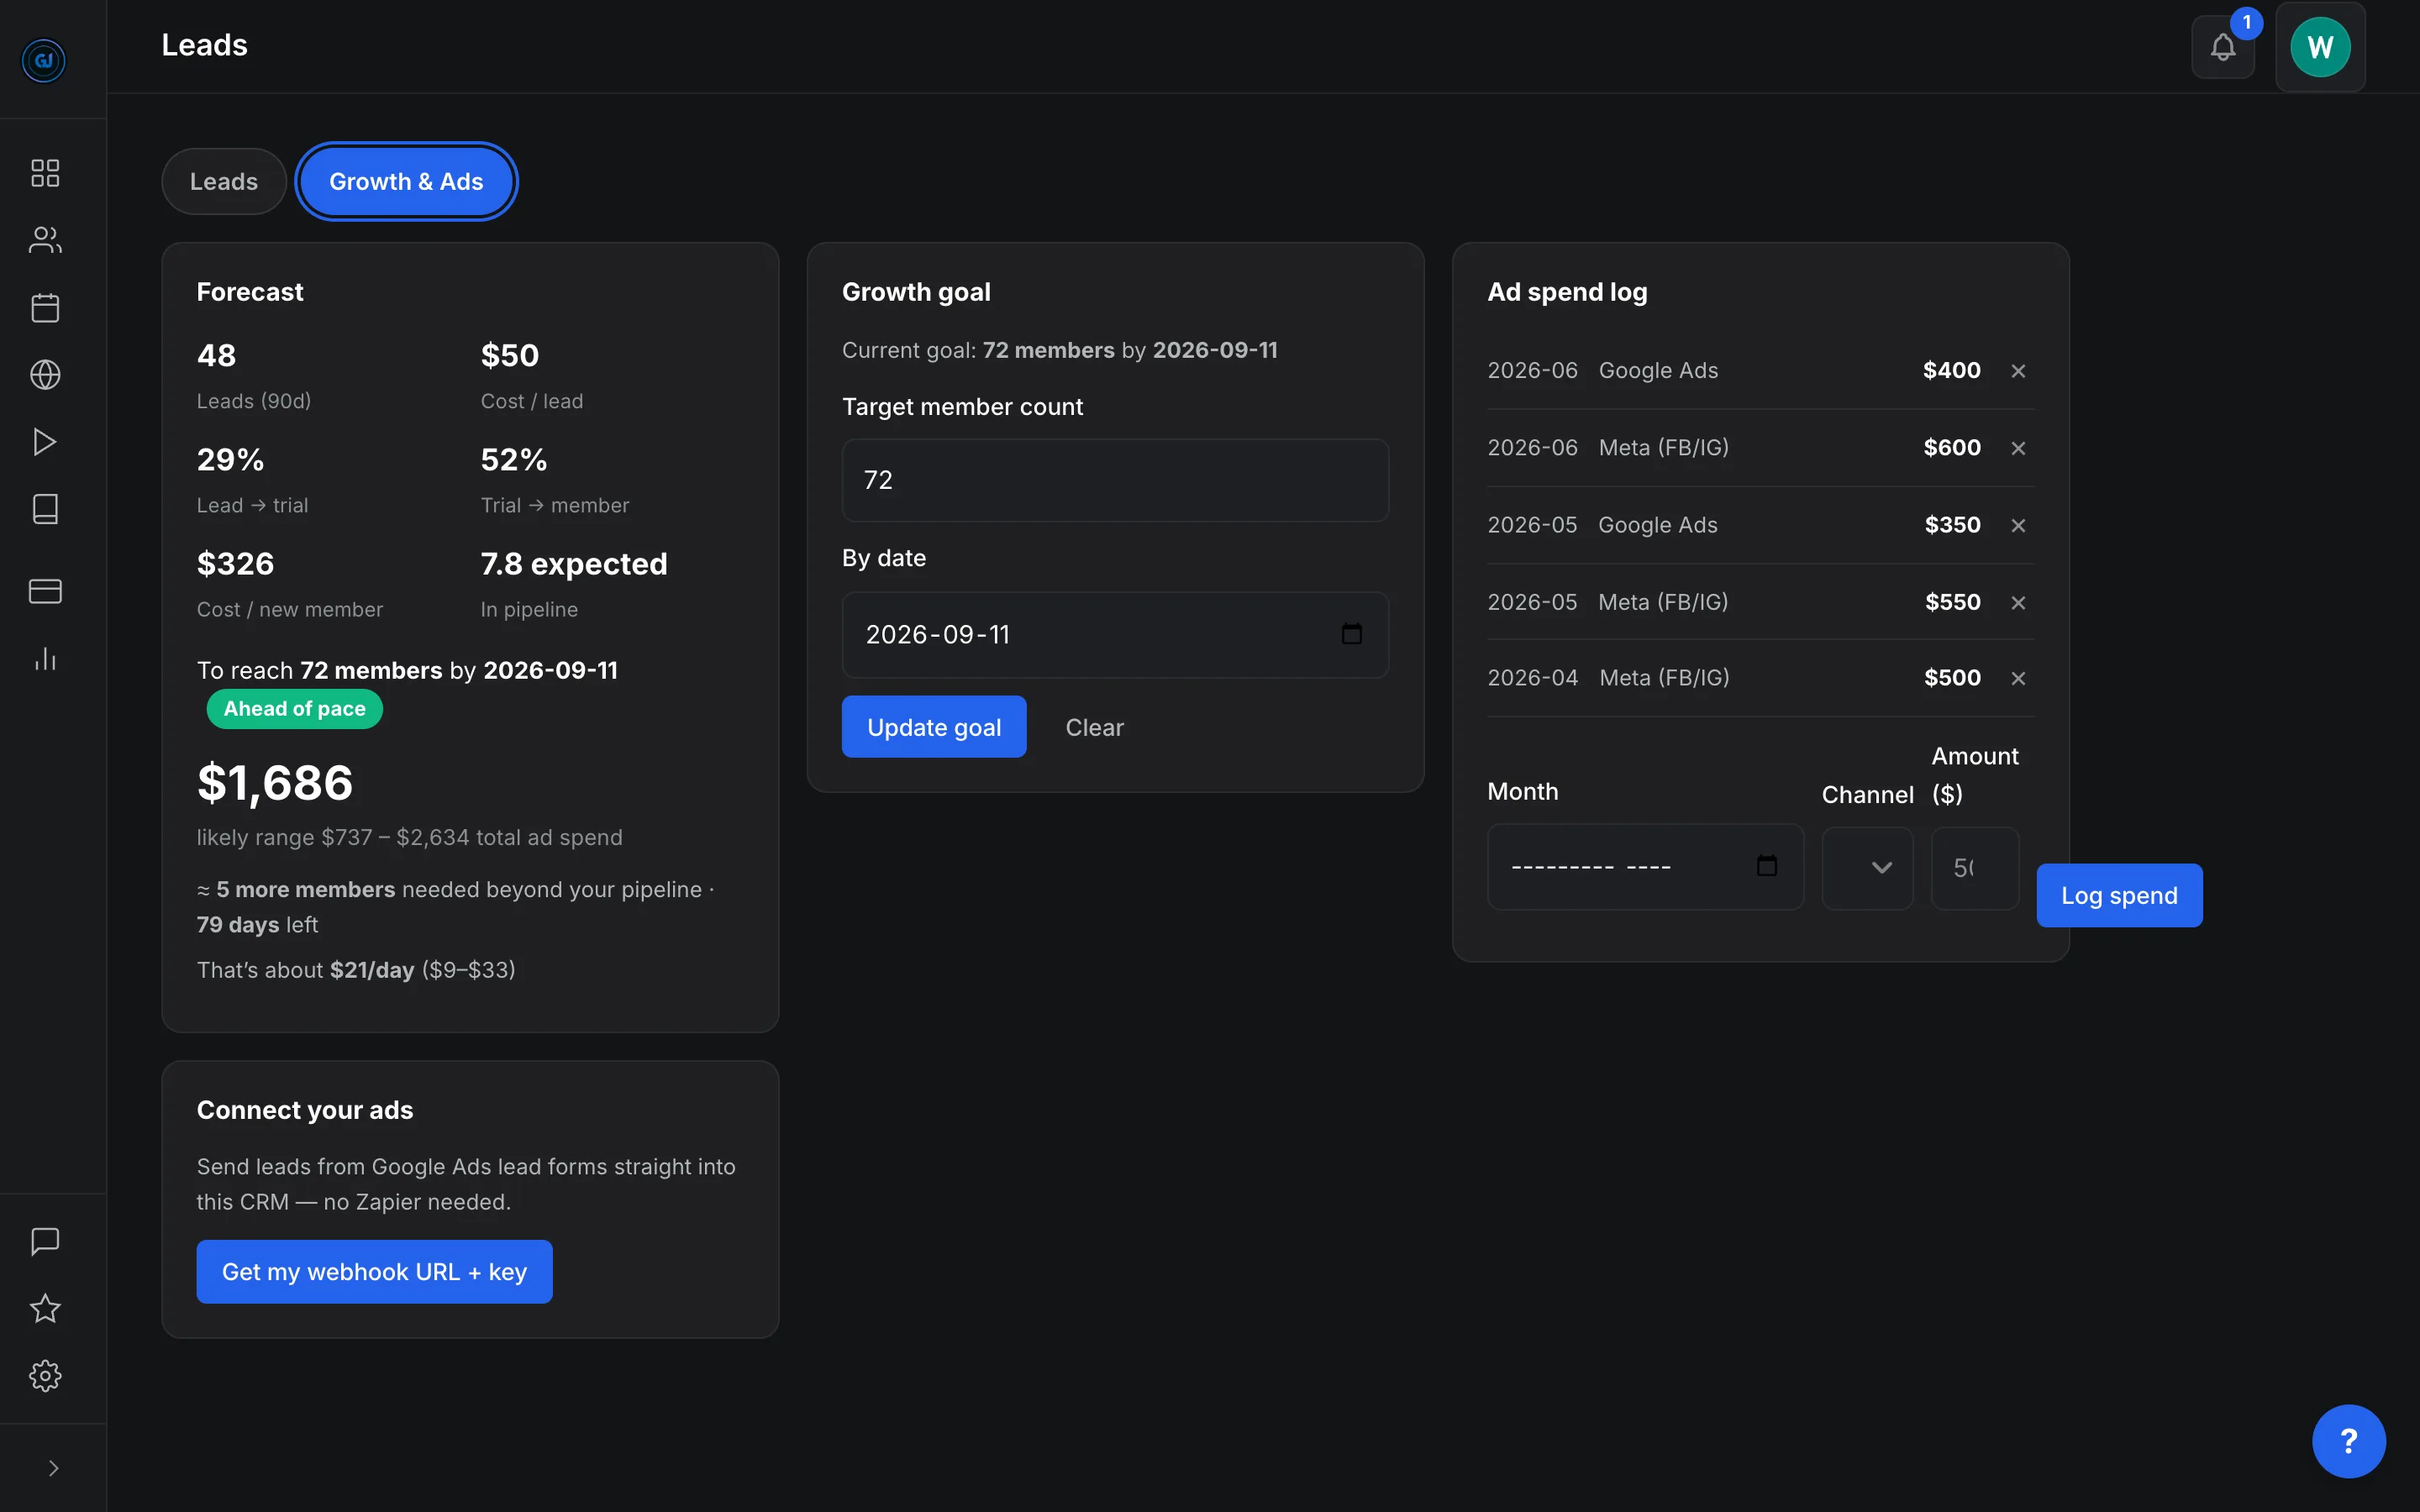Click the $326 Cost / new member value

[235, 564]
